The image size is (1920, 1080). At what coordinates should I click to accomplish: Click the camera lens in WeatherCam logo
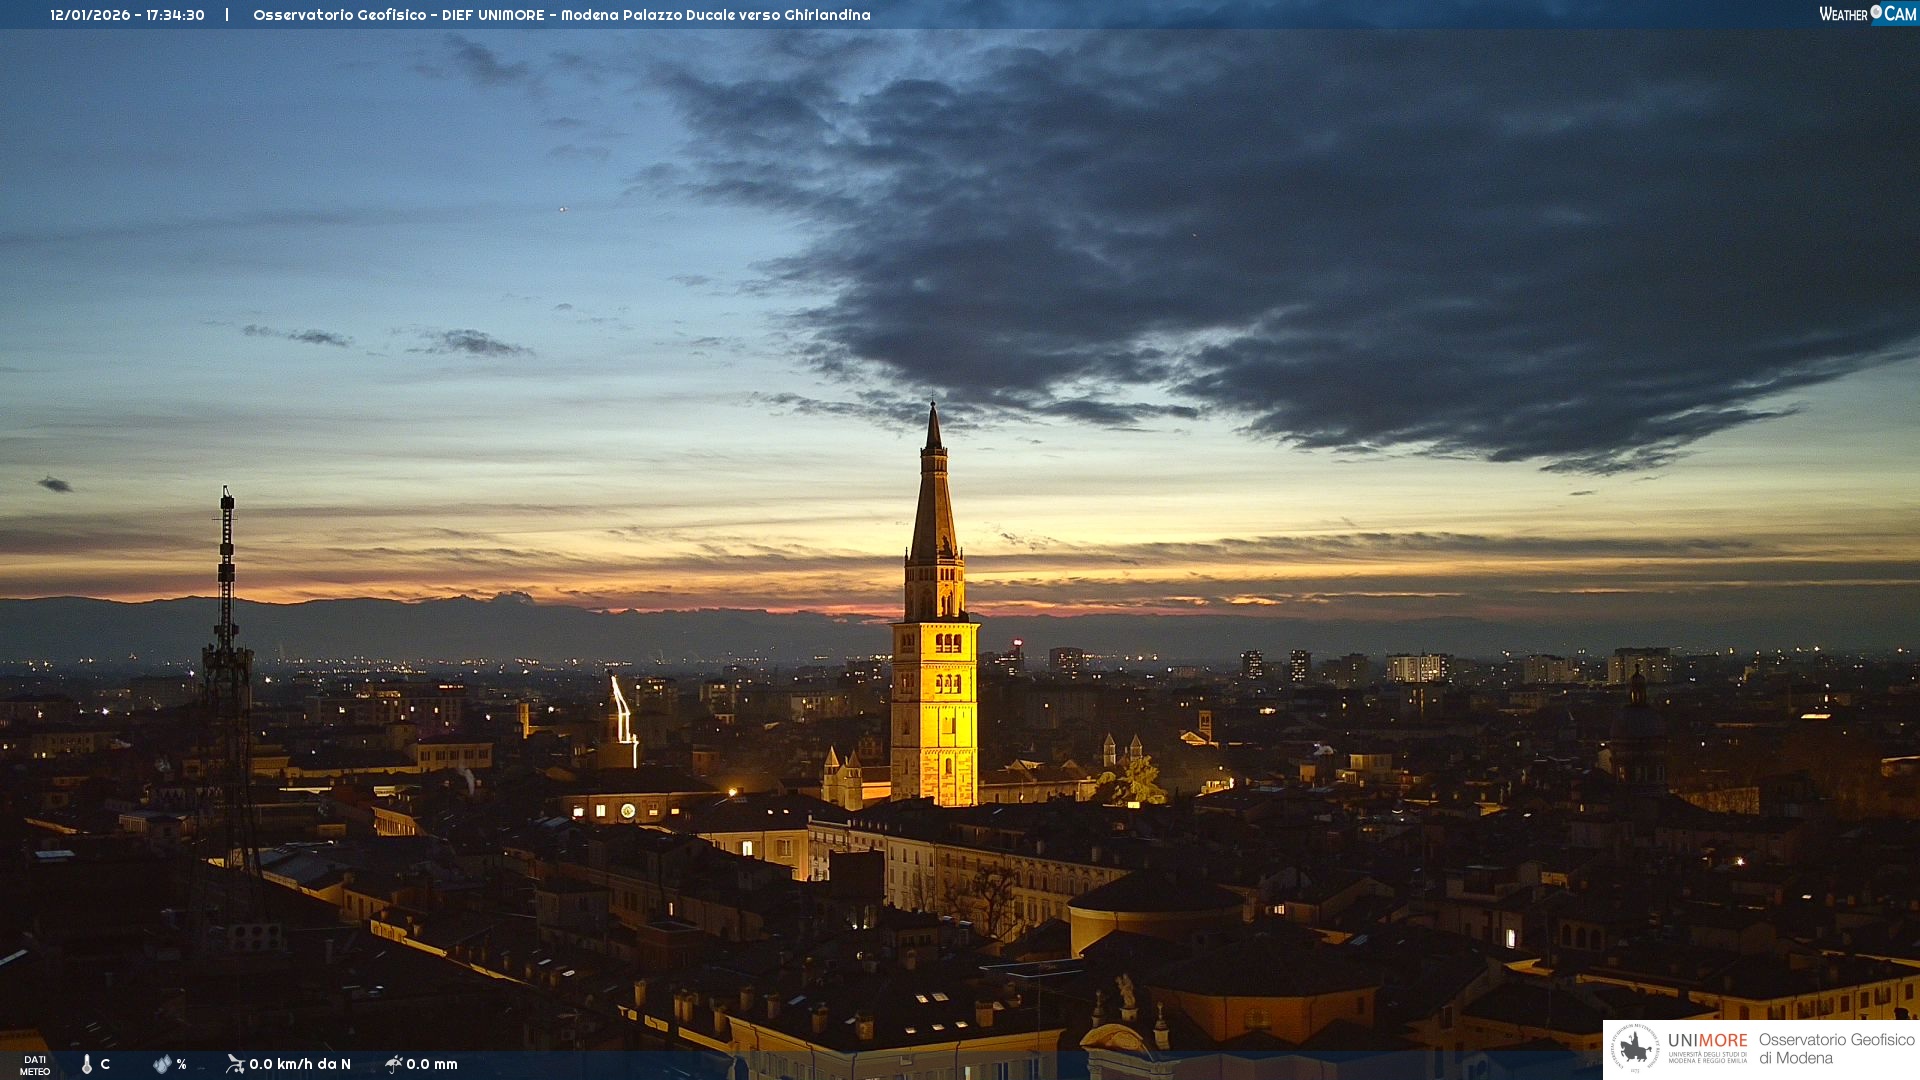[x=1876, y=12]
